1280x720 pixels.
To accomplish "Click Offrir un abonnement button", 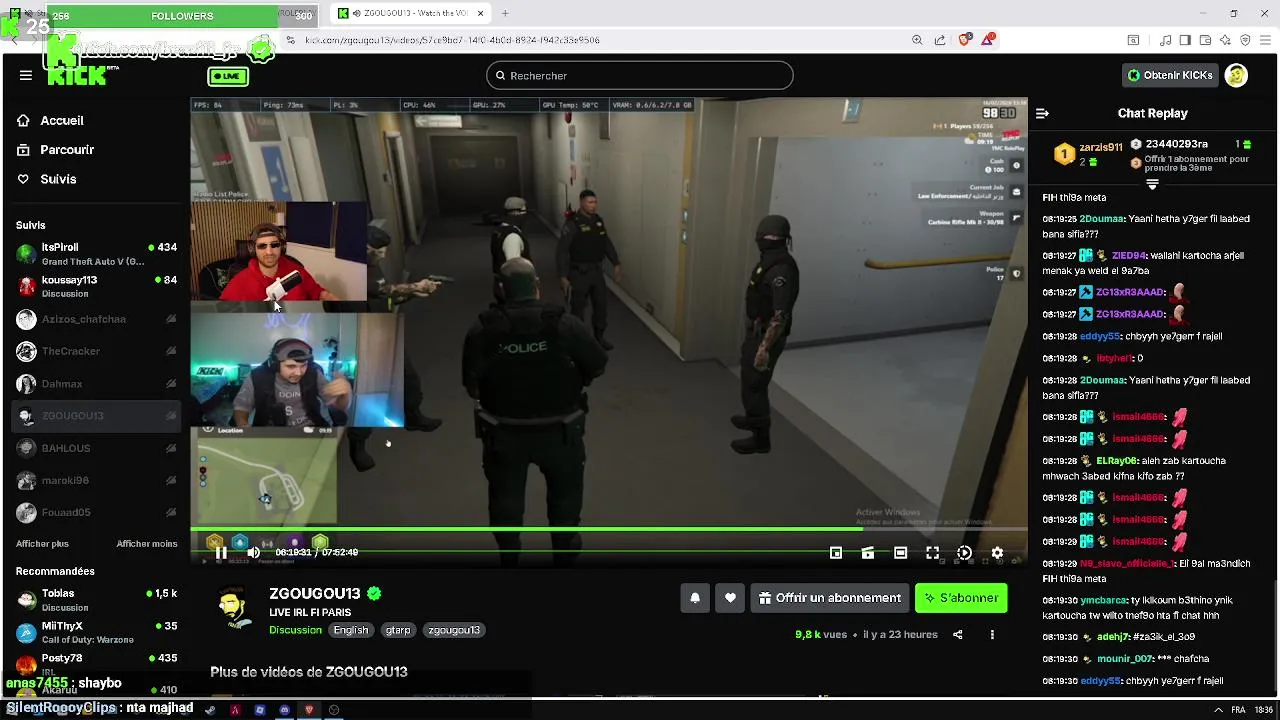I will point(830,598).
